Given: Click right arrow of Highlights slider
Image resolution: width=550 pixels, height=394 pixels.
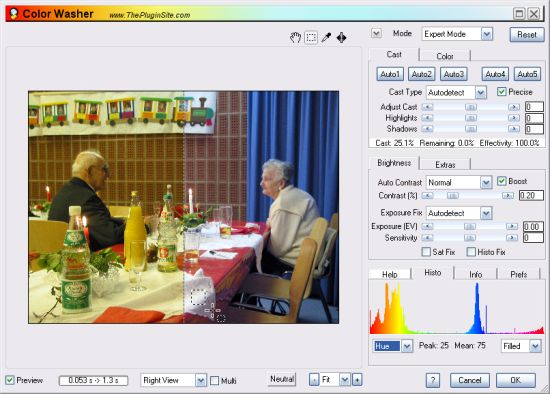Looking at the screenshot, I should click(514, 118).
